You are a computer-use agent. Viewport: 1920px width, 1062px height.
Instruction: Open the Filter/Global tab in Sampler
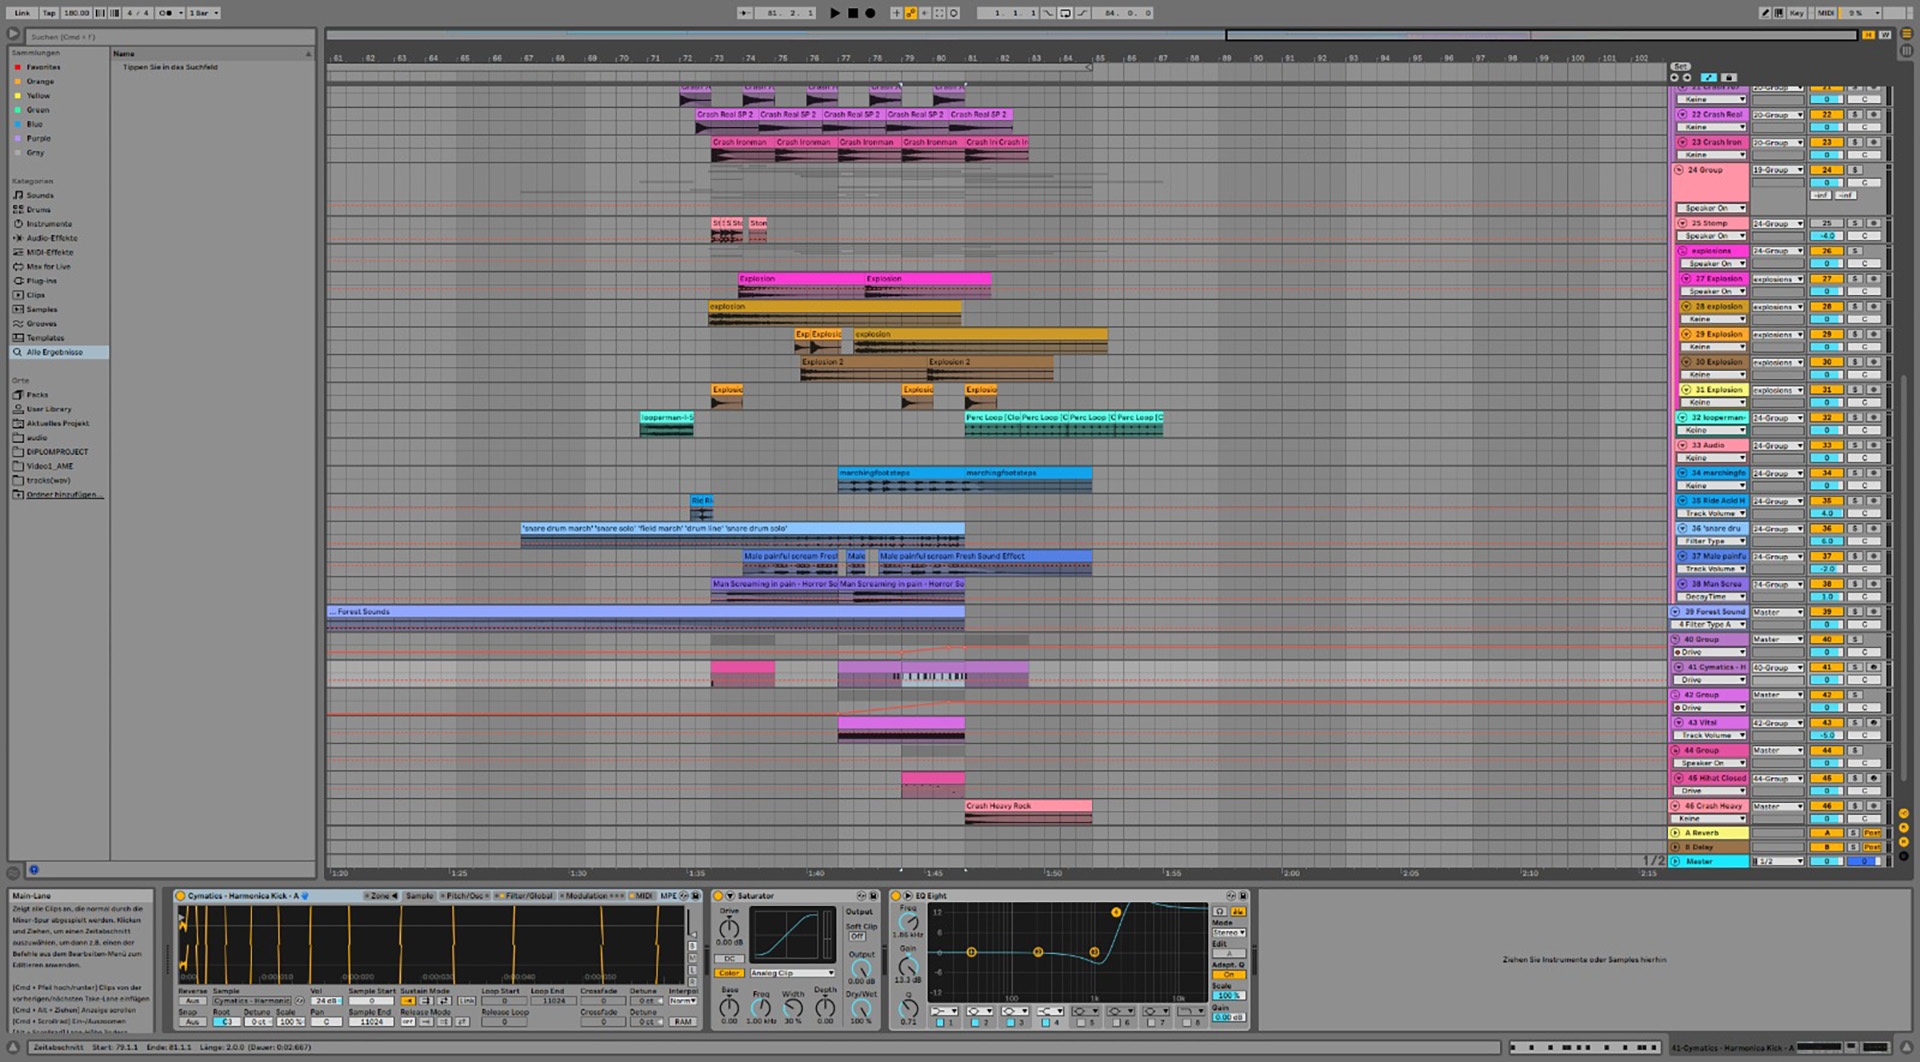tap(526, 896)
